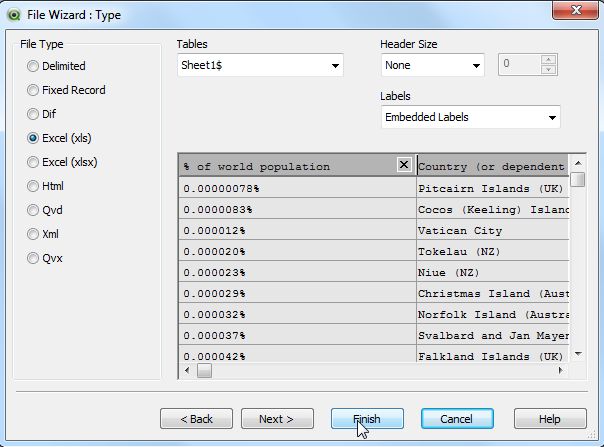Viewport: 604px width, 447px height.
Task: Switch to Excel (xlsx) file type
Action: [x=62, y=162]
